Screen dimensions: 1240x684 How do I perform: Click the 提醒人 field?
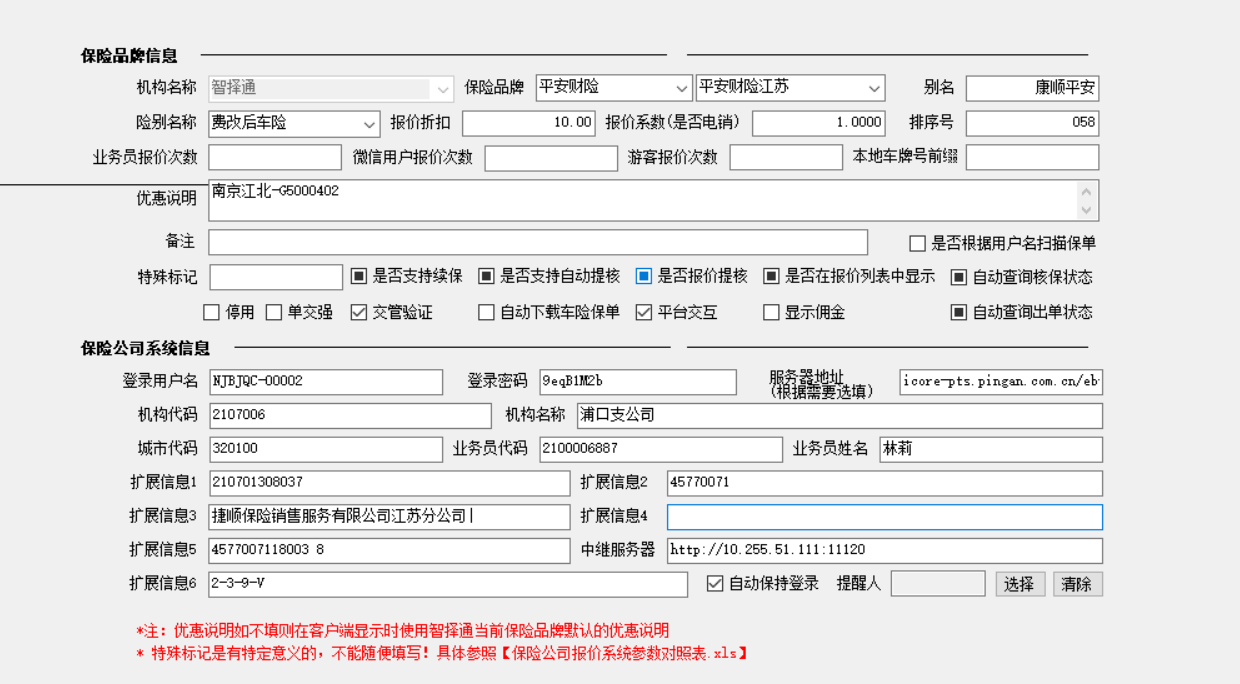tap(938, 583)
